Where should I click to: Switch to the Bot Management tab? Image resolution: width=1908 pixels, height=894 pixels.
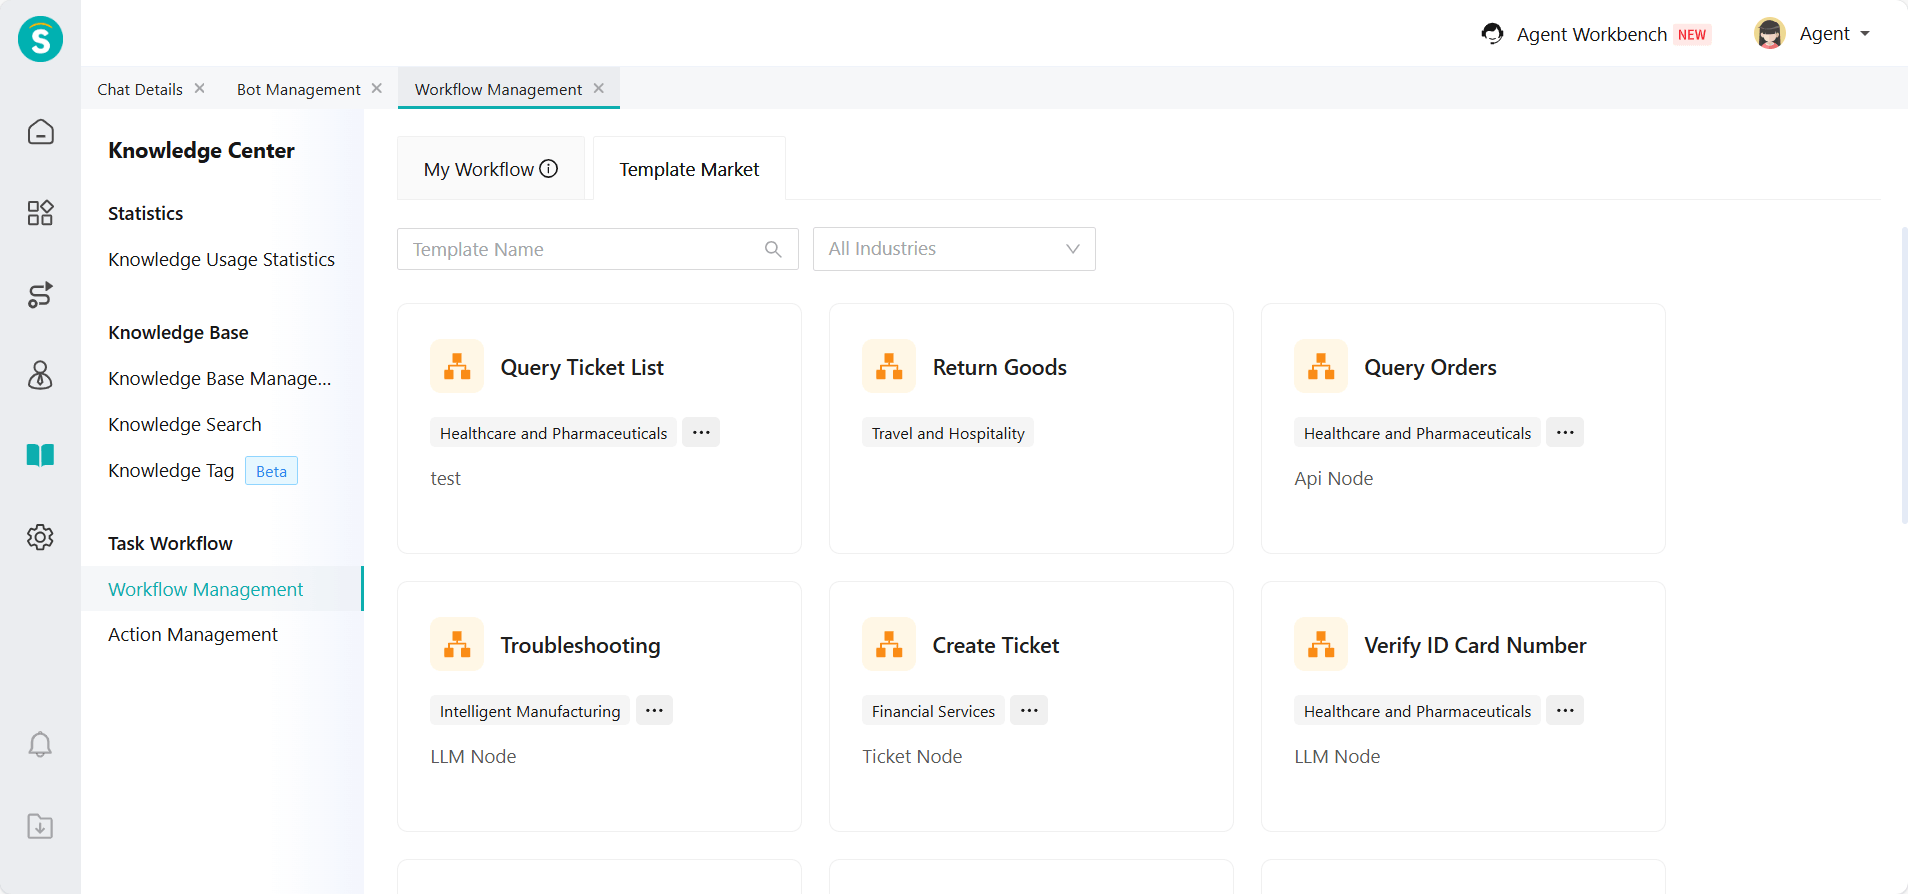coord(298,89)
